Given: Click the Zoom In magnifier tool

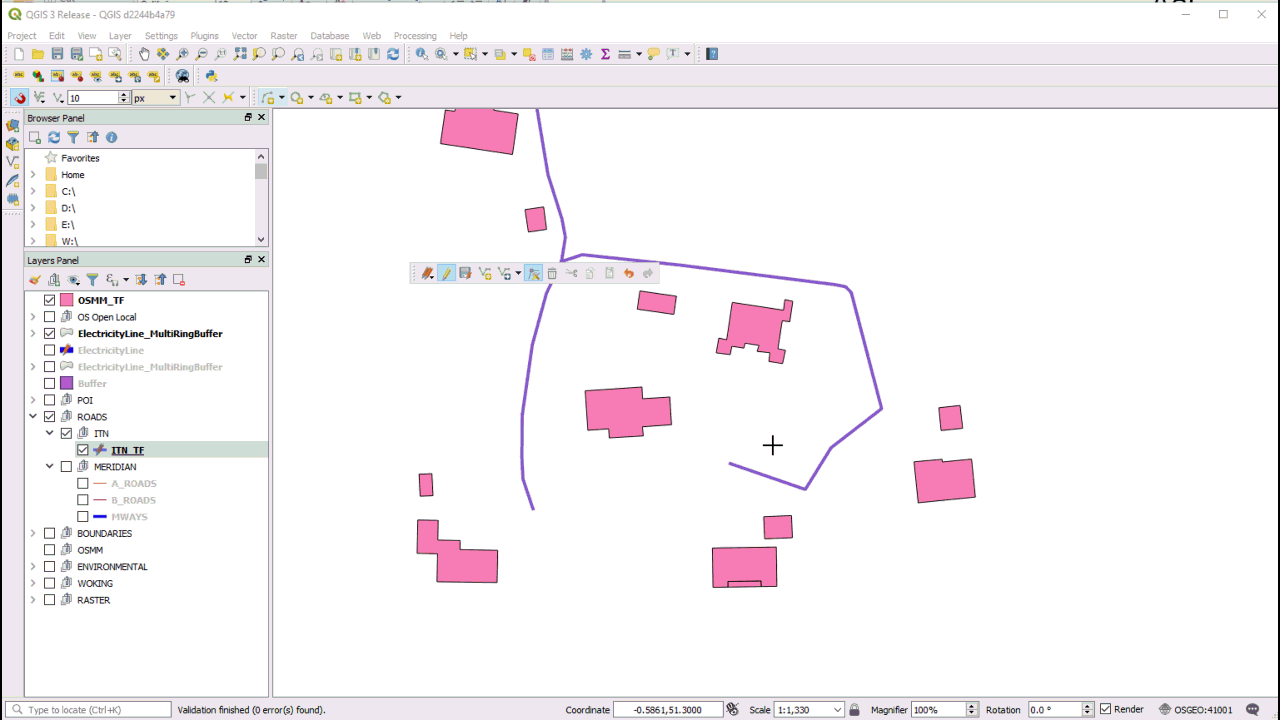Looking at the screenshot, I should pos(182,54).
